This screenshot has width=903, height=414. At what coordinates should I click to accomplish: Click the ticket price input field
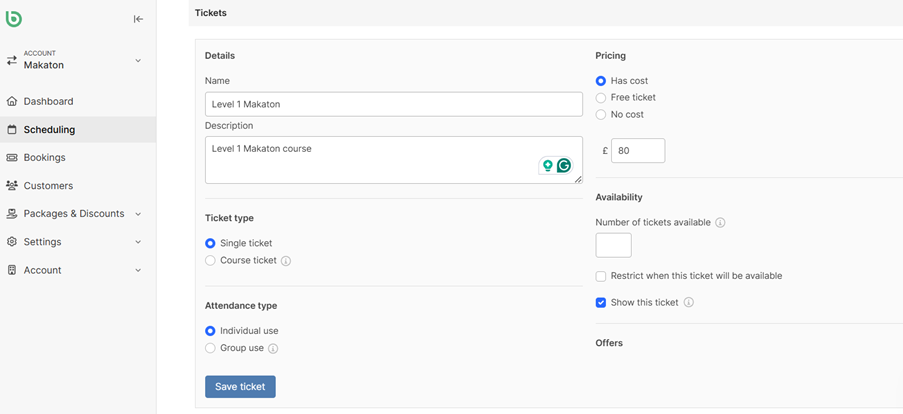[638, 151]
